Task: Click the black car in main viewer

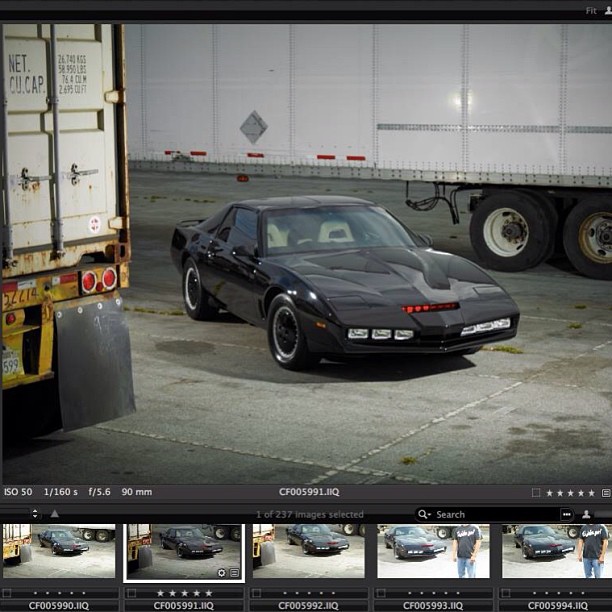Action: (345, 282)
